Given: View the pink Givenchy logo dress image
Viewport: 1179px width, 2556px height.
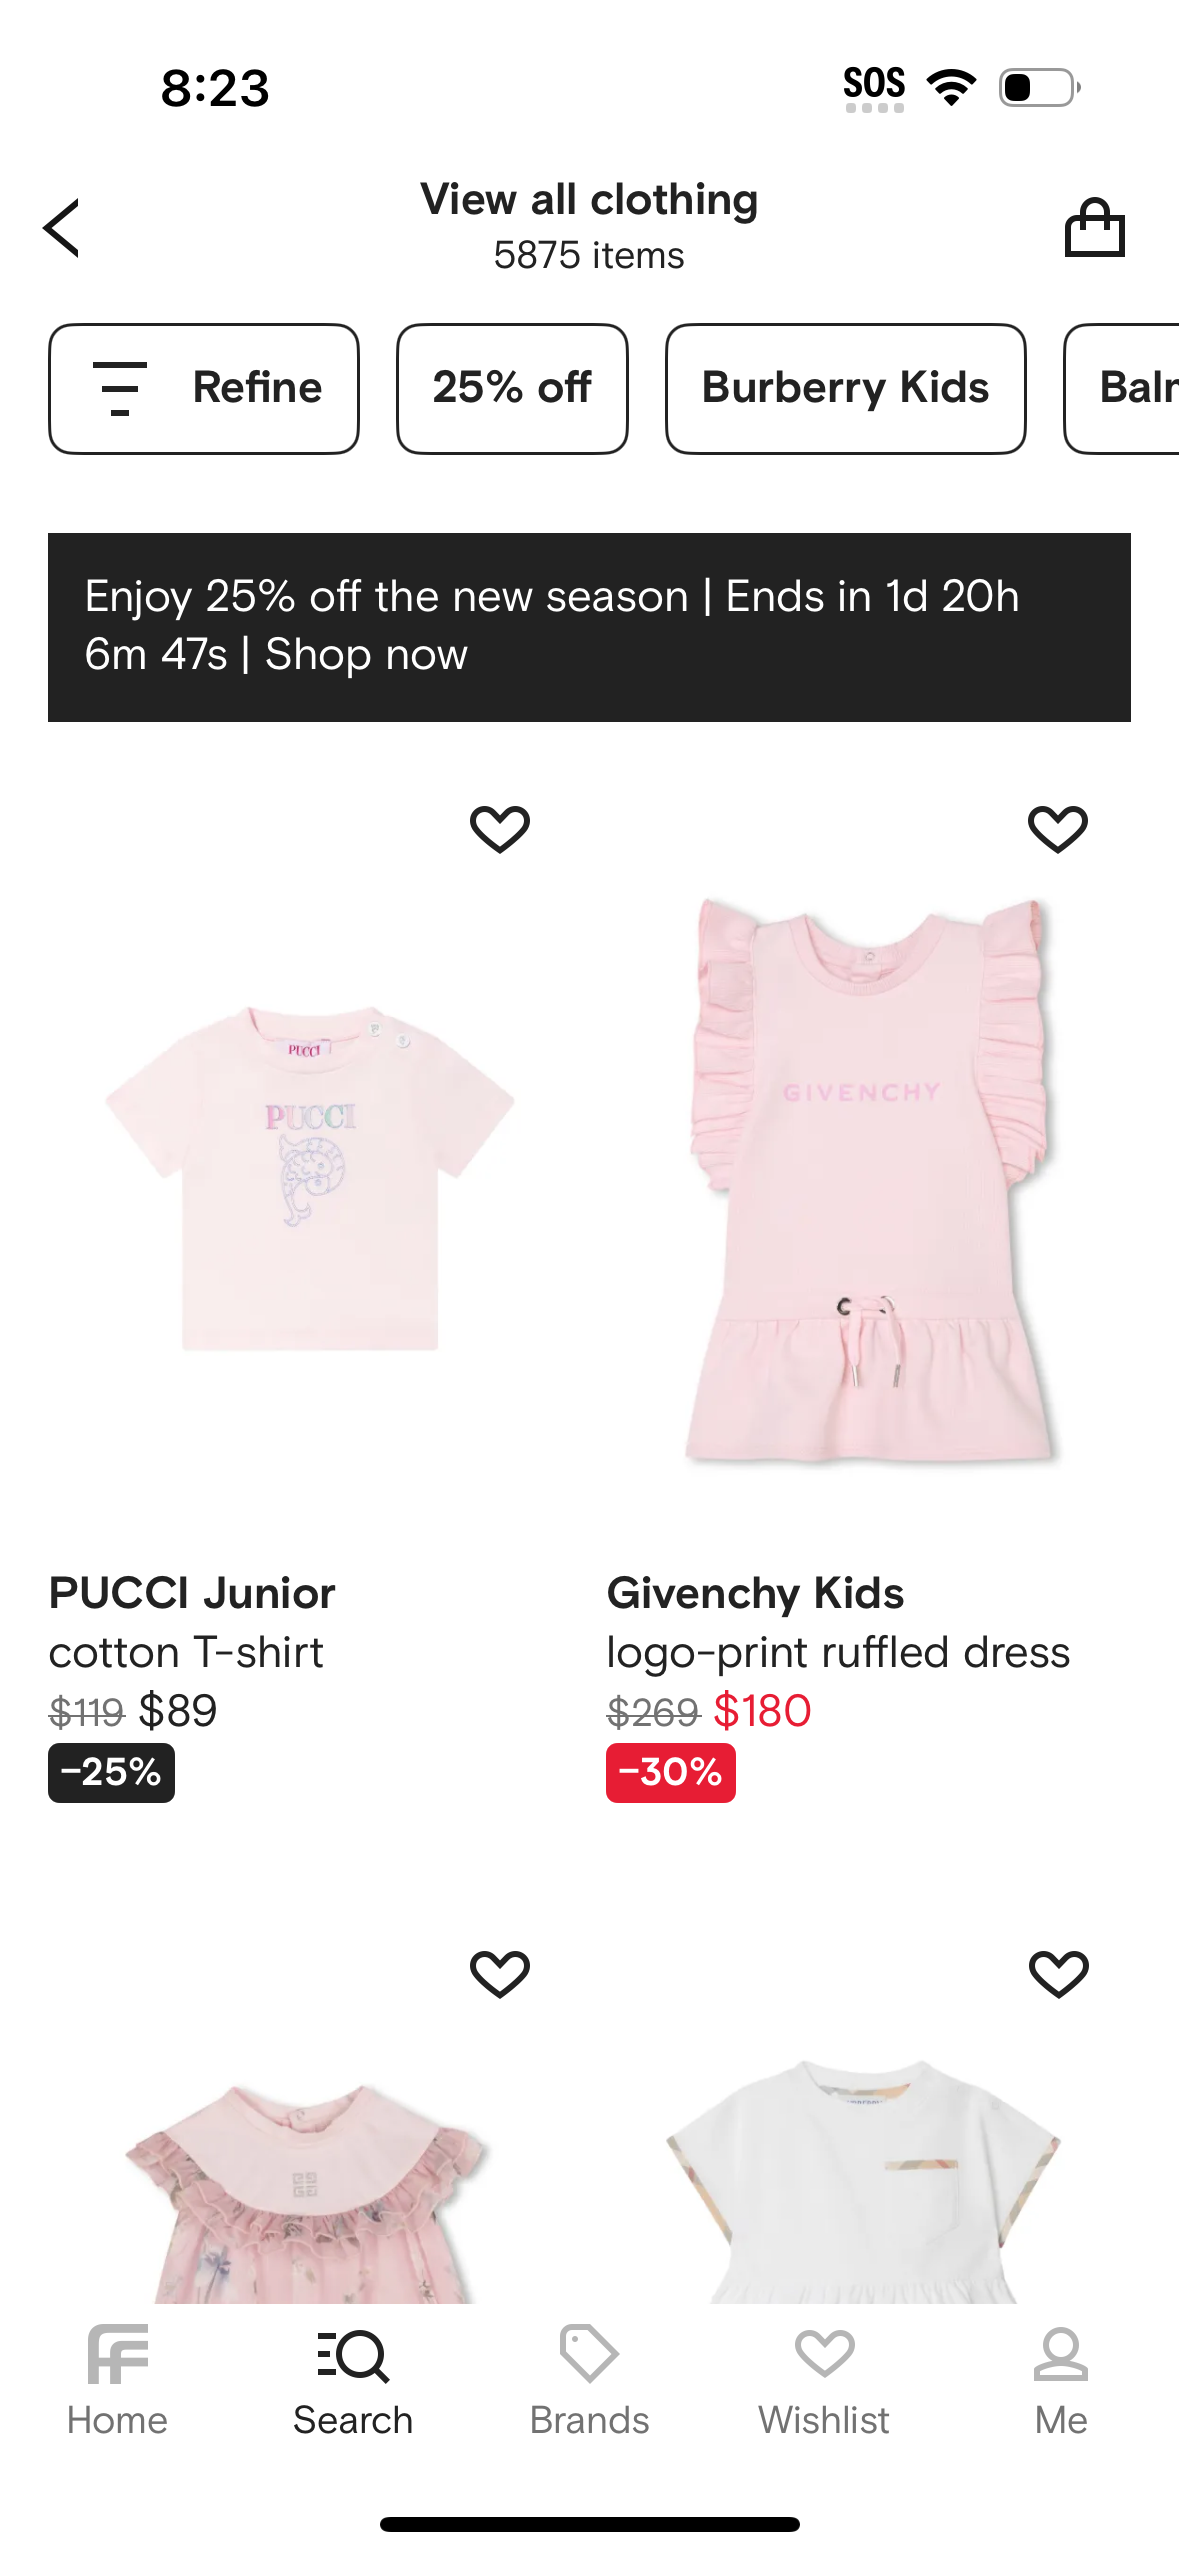Looking at the screenshot, I should [x=868, y=1180].
